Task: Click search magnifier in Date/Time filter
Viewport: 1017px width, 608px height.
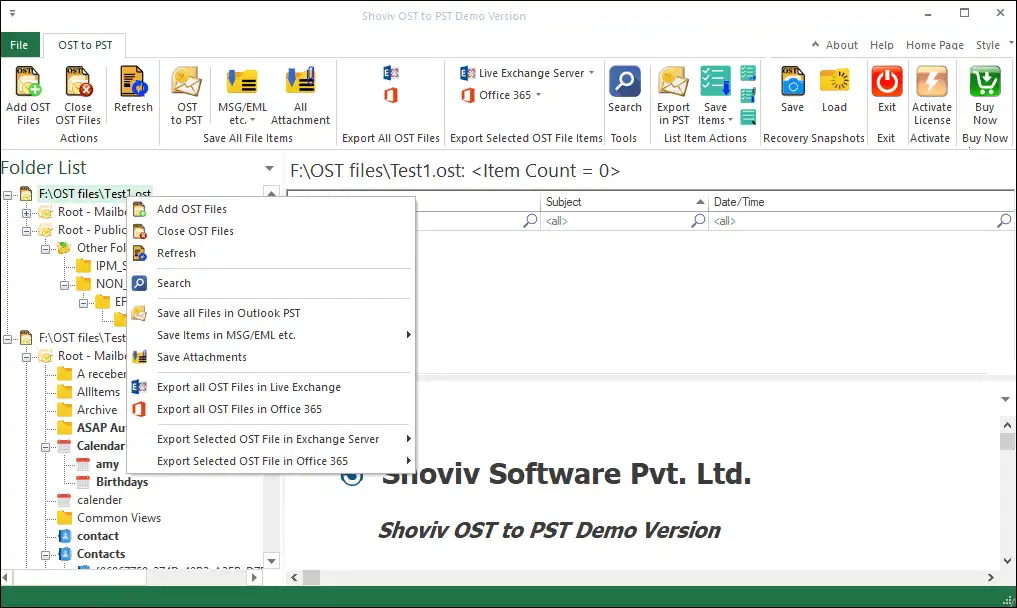Action: (x=1003, y=221)
